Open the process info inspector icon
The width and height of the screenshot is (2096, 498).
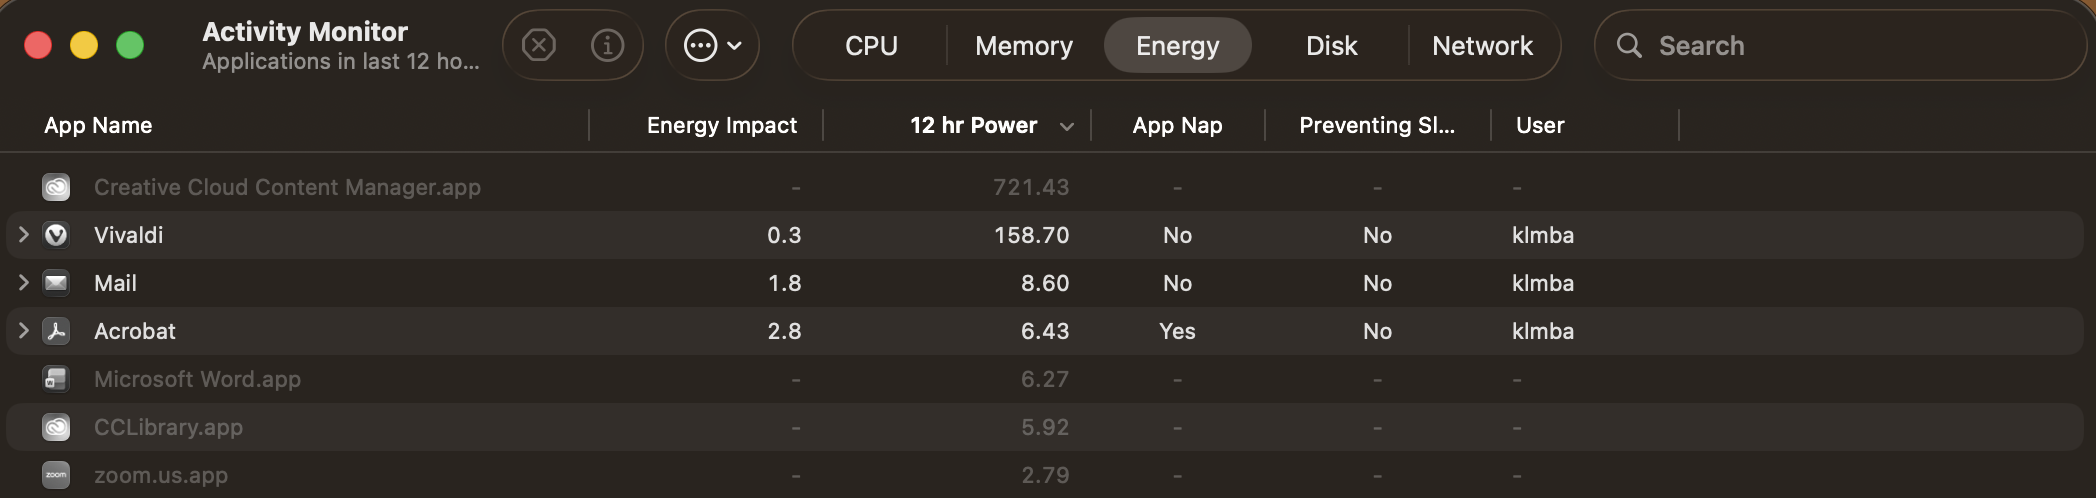[x=607, y=45]
